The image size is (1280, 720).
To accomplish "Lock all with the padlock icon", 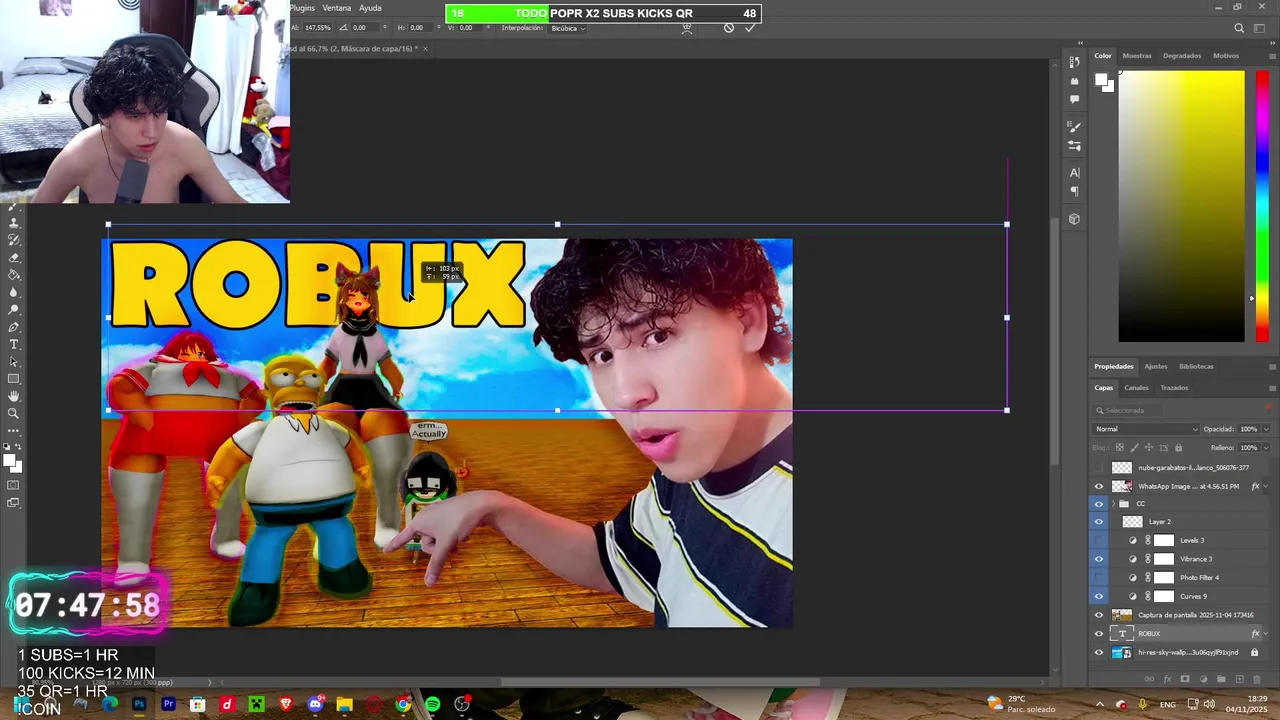I will click(x=1178, y=448).
